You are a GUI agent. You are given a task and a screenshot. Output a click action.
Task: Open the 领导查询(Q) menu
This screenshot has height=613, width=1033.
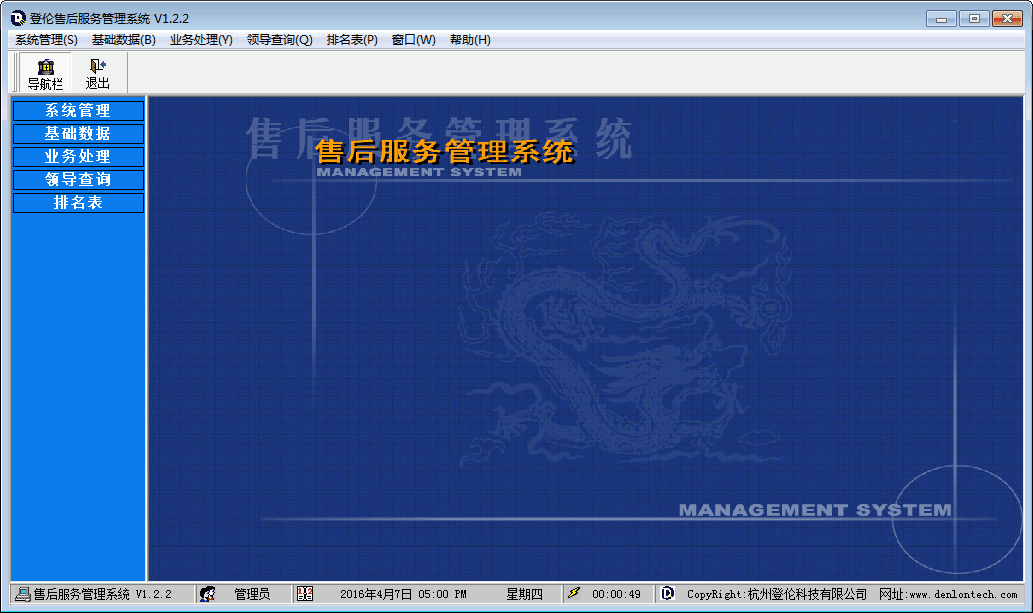[279, 40]
